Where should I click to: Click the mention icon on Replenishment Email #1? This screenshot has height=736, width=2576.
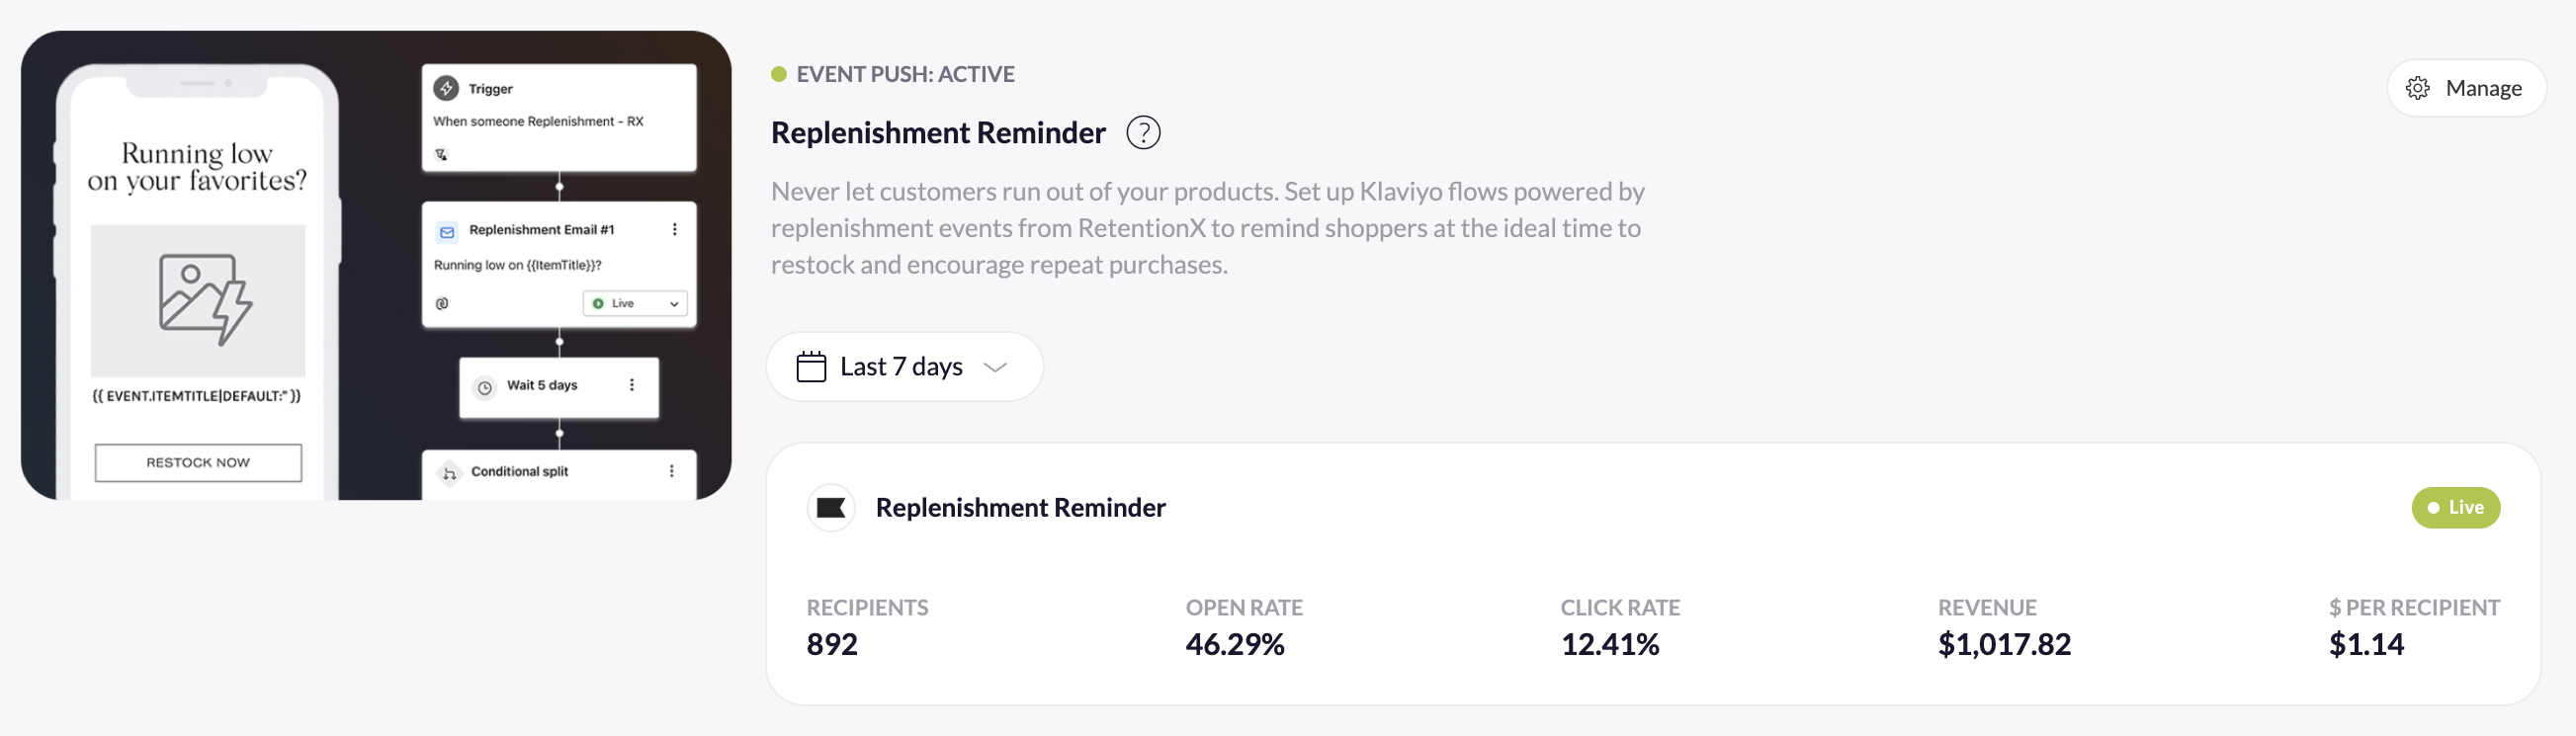pyautogui.click(x=444, y=302)
